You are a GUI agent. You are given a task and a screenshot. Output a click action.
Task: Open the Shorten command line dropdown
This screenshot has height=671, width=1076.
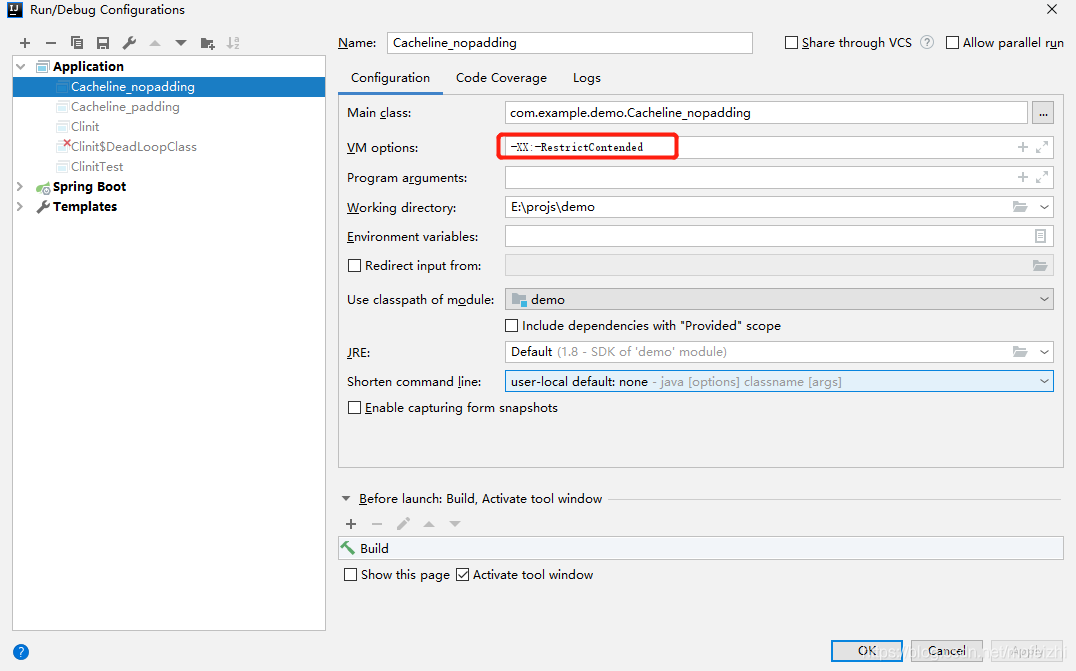point(1044,381)
